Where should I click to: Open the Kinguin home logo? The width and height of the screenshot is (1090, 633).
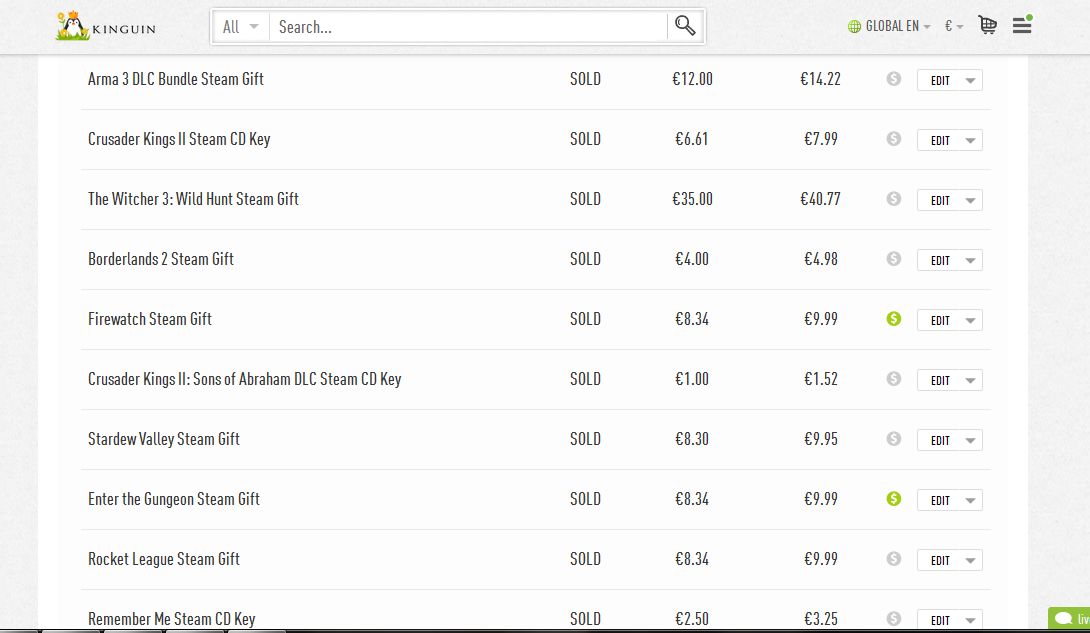tap(106, 26)
